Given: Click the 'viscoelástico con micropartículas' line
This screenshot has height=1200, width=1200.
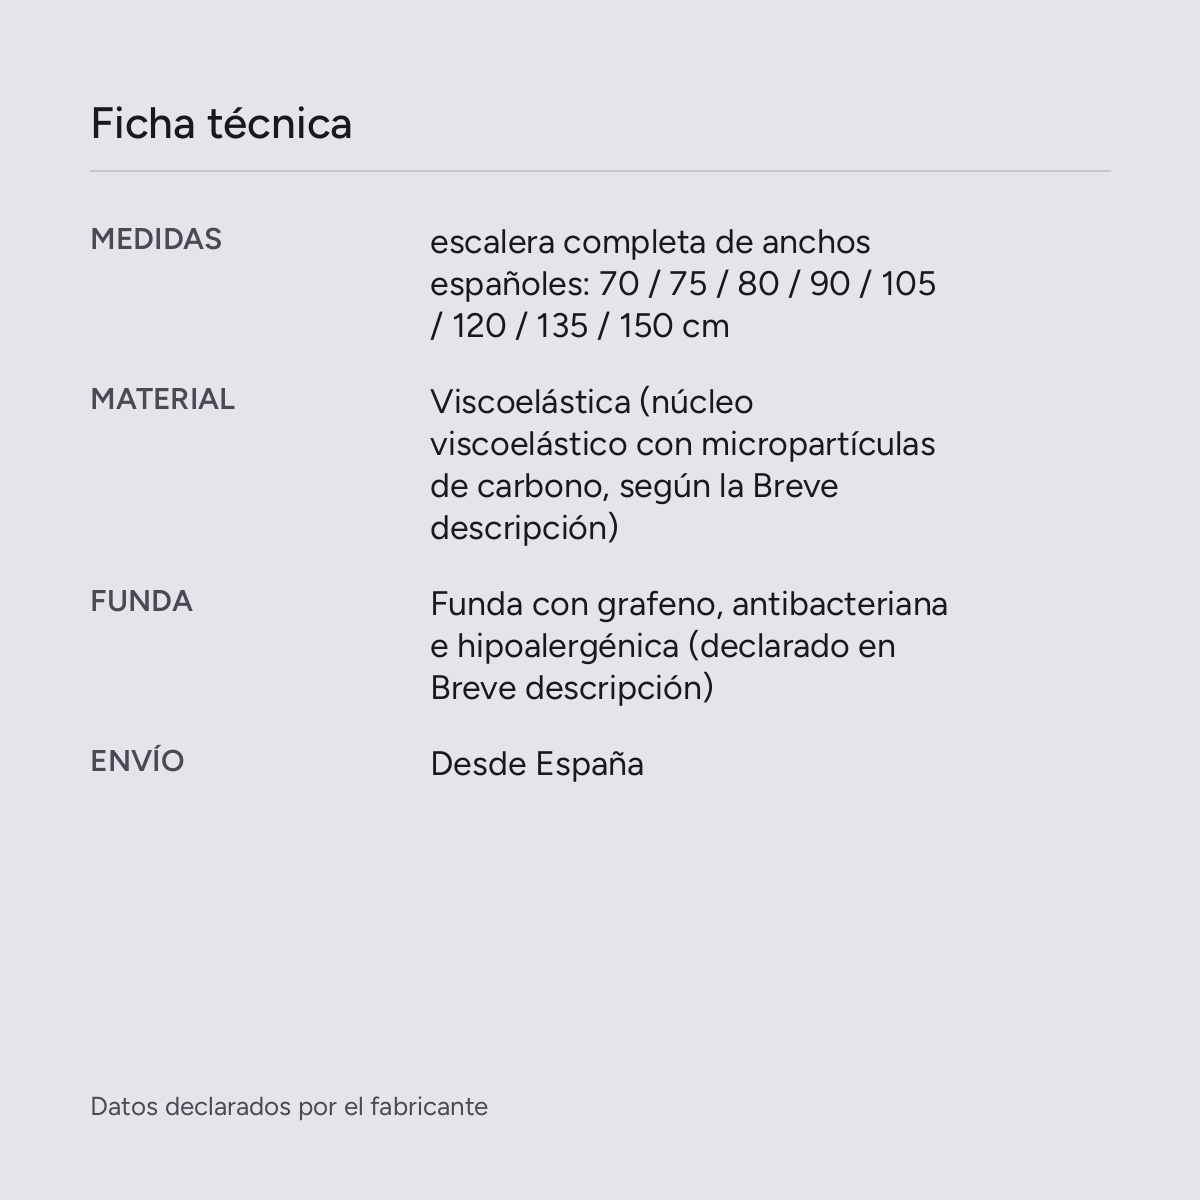Looking at the screenshot, I should pyautogui.click(x=683, y=444).
